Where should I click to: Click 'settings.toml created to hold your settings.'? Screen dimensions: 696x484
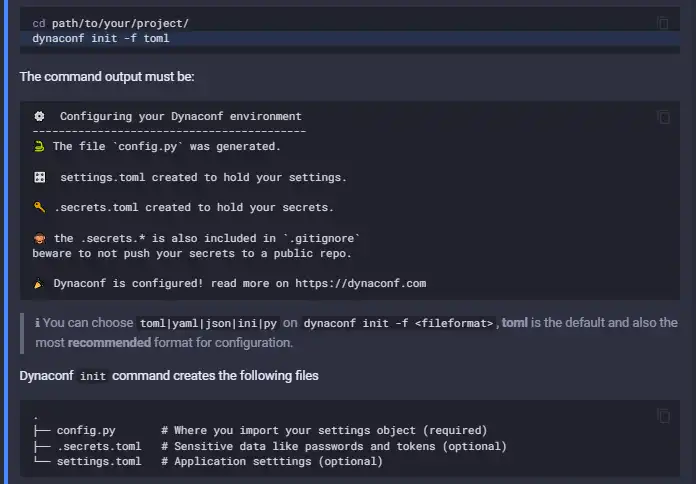(203, 178)
